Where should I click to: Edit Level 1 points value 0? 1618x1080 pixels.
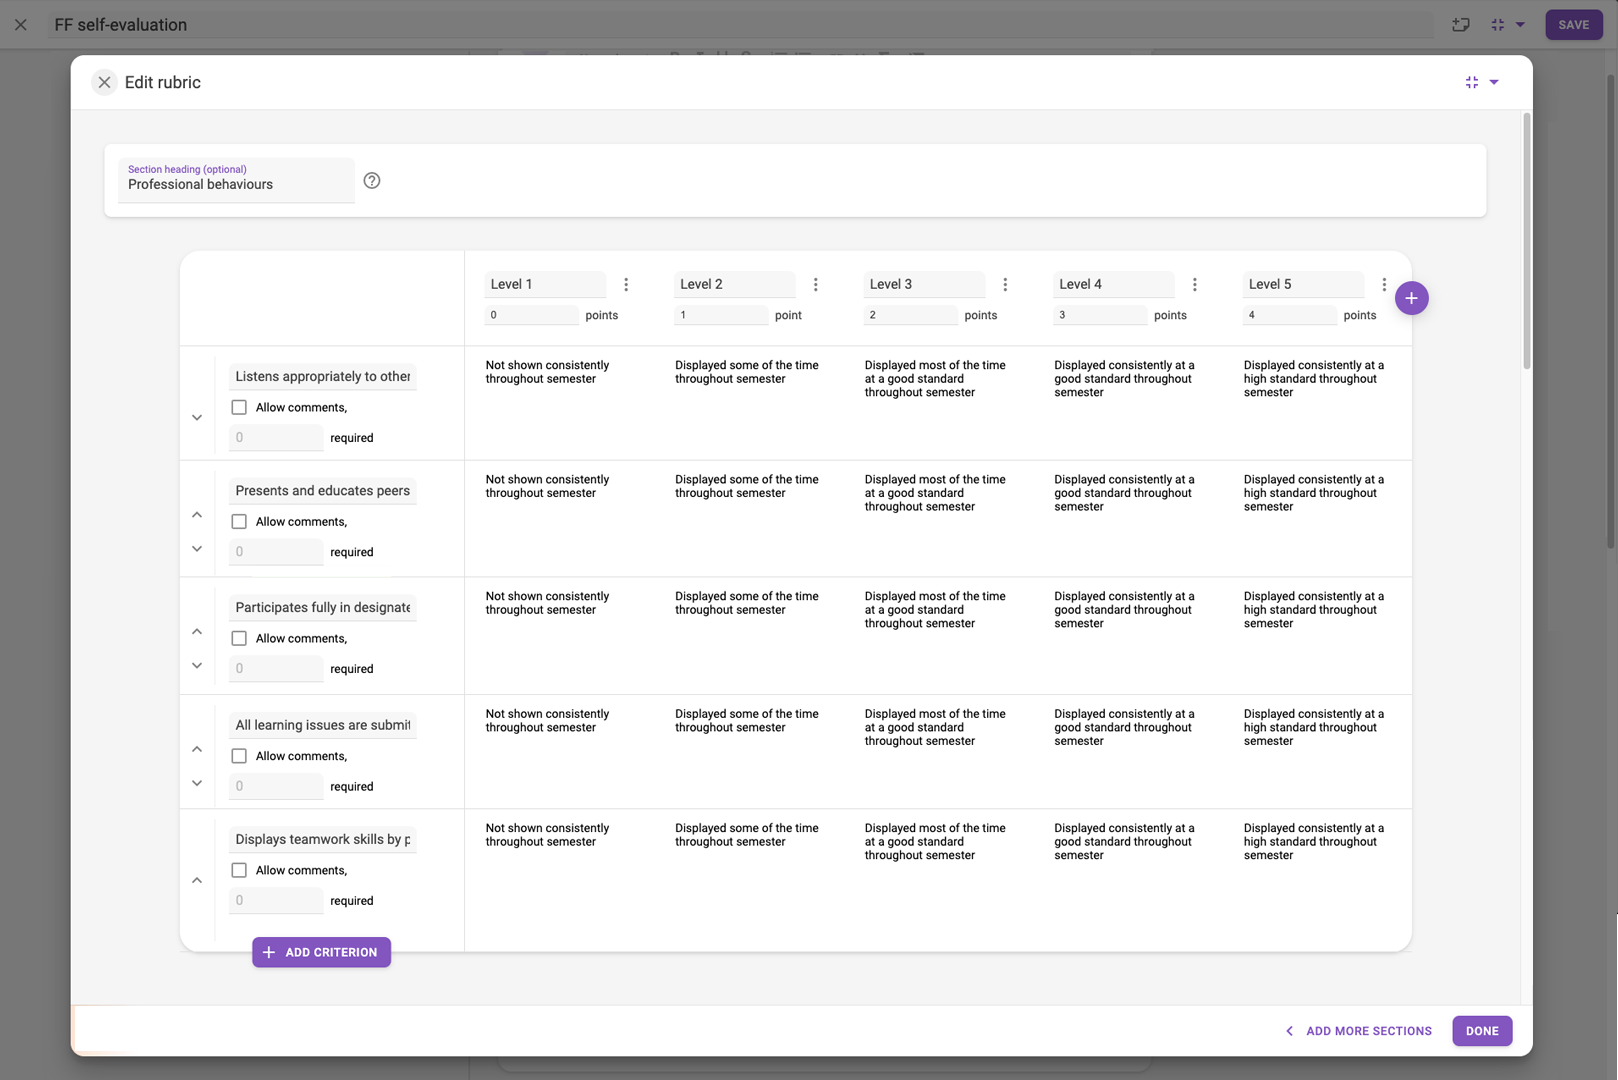[x=531, y=315]
